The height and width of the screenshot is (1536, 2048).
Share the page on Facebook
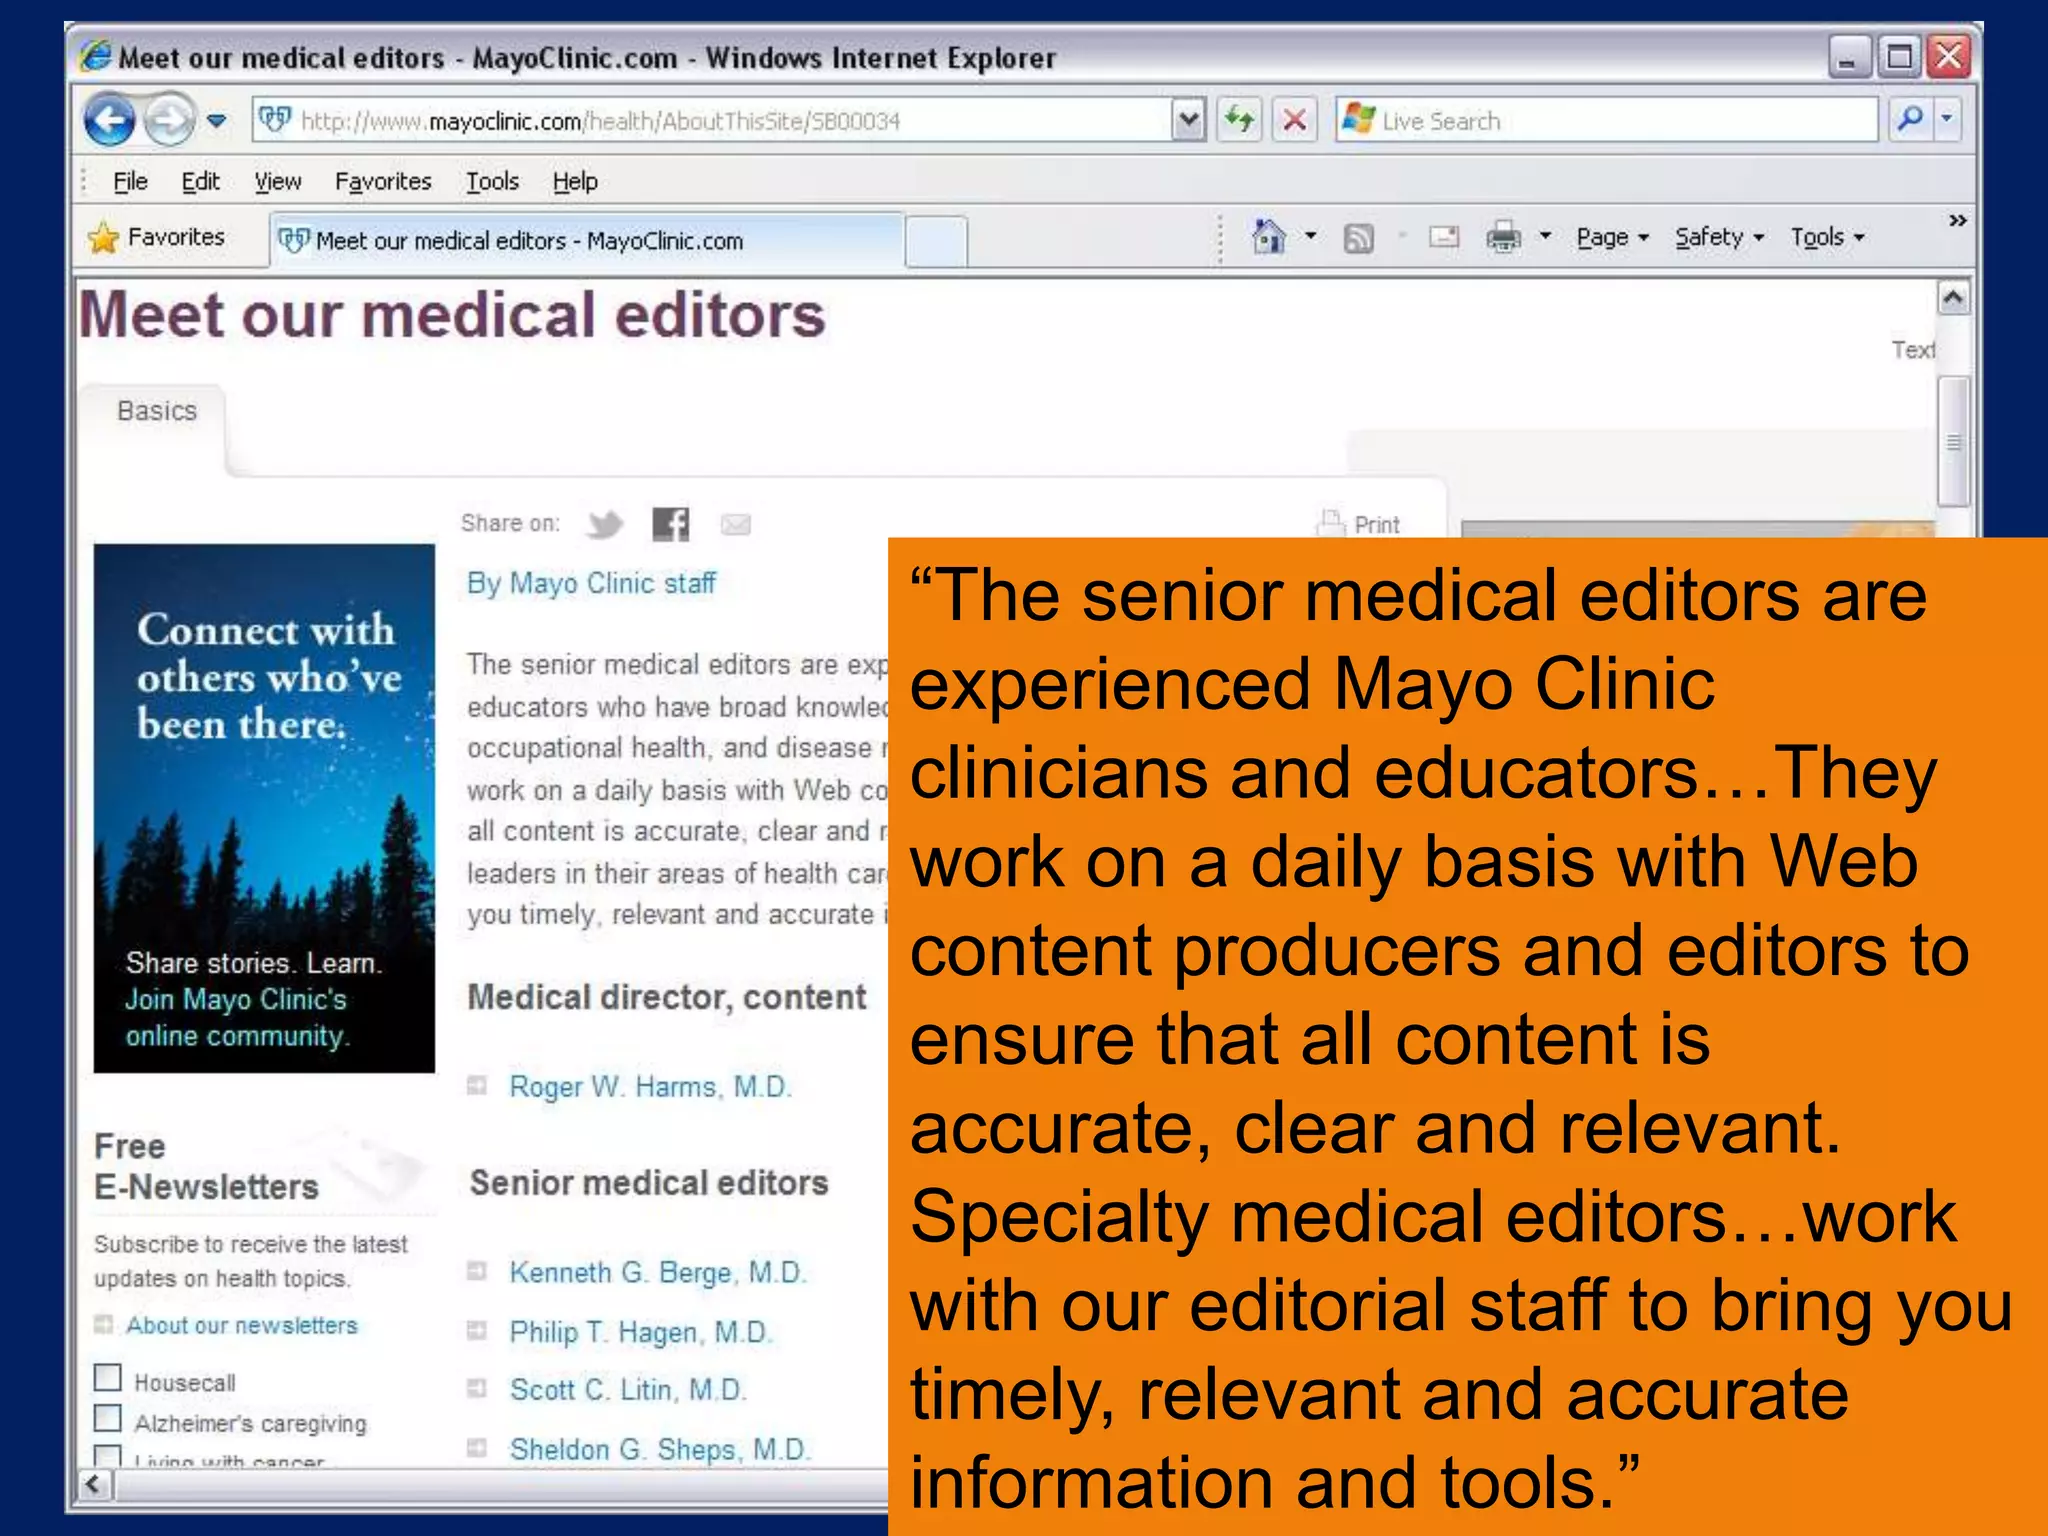(670, 524)
